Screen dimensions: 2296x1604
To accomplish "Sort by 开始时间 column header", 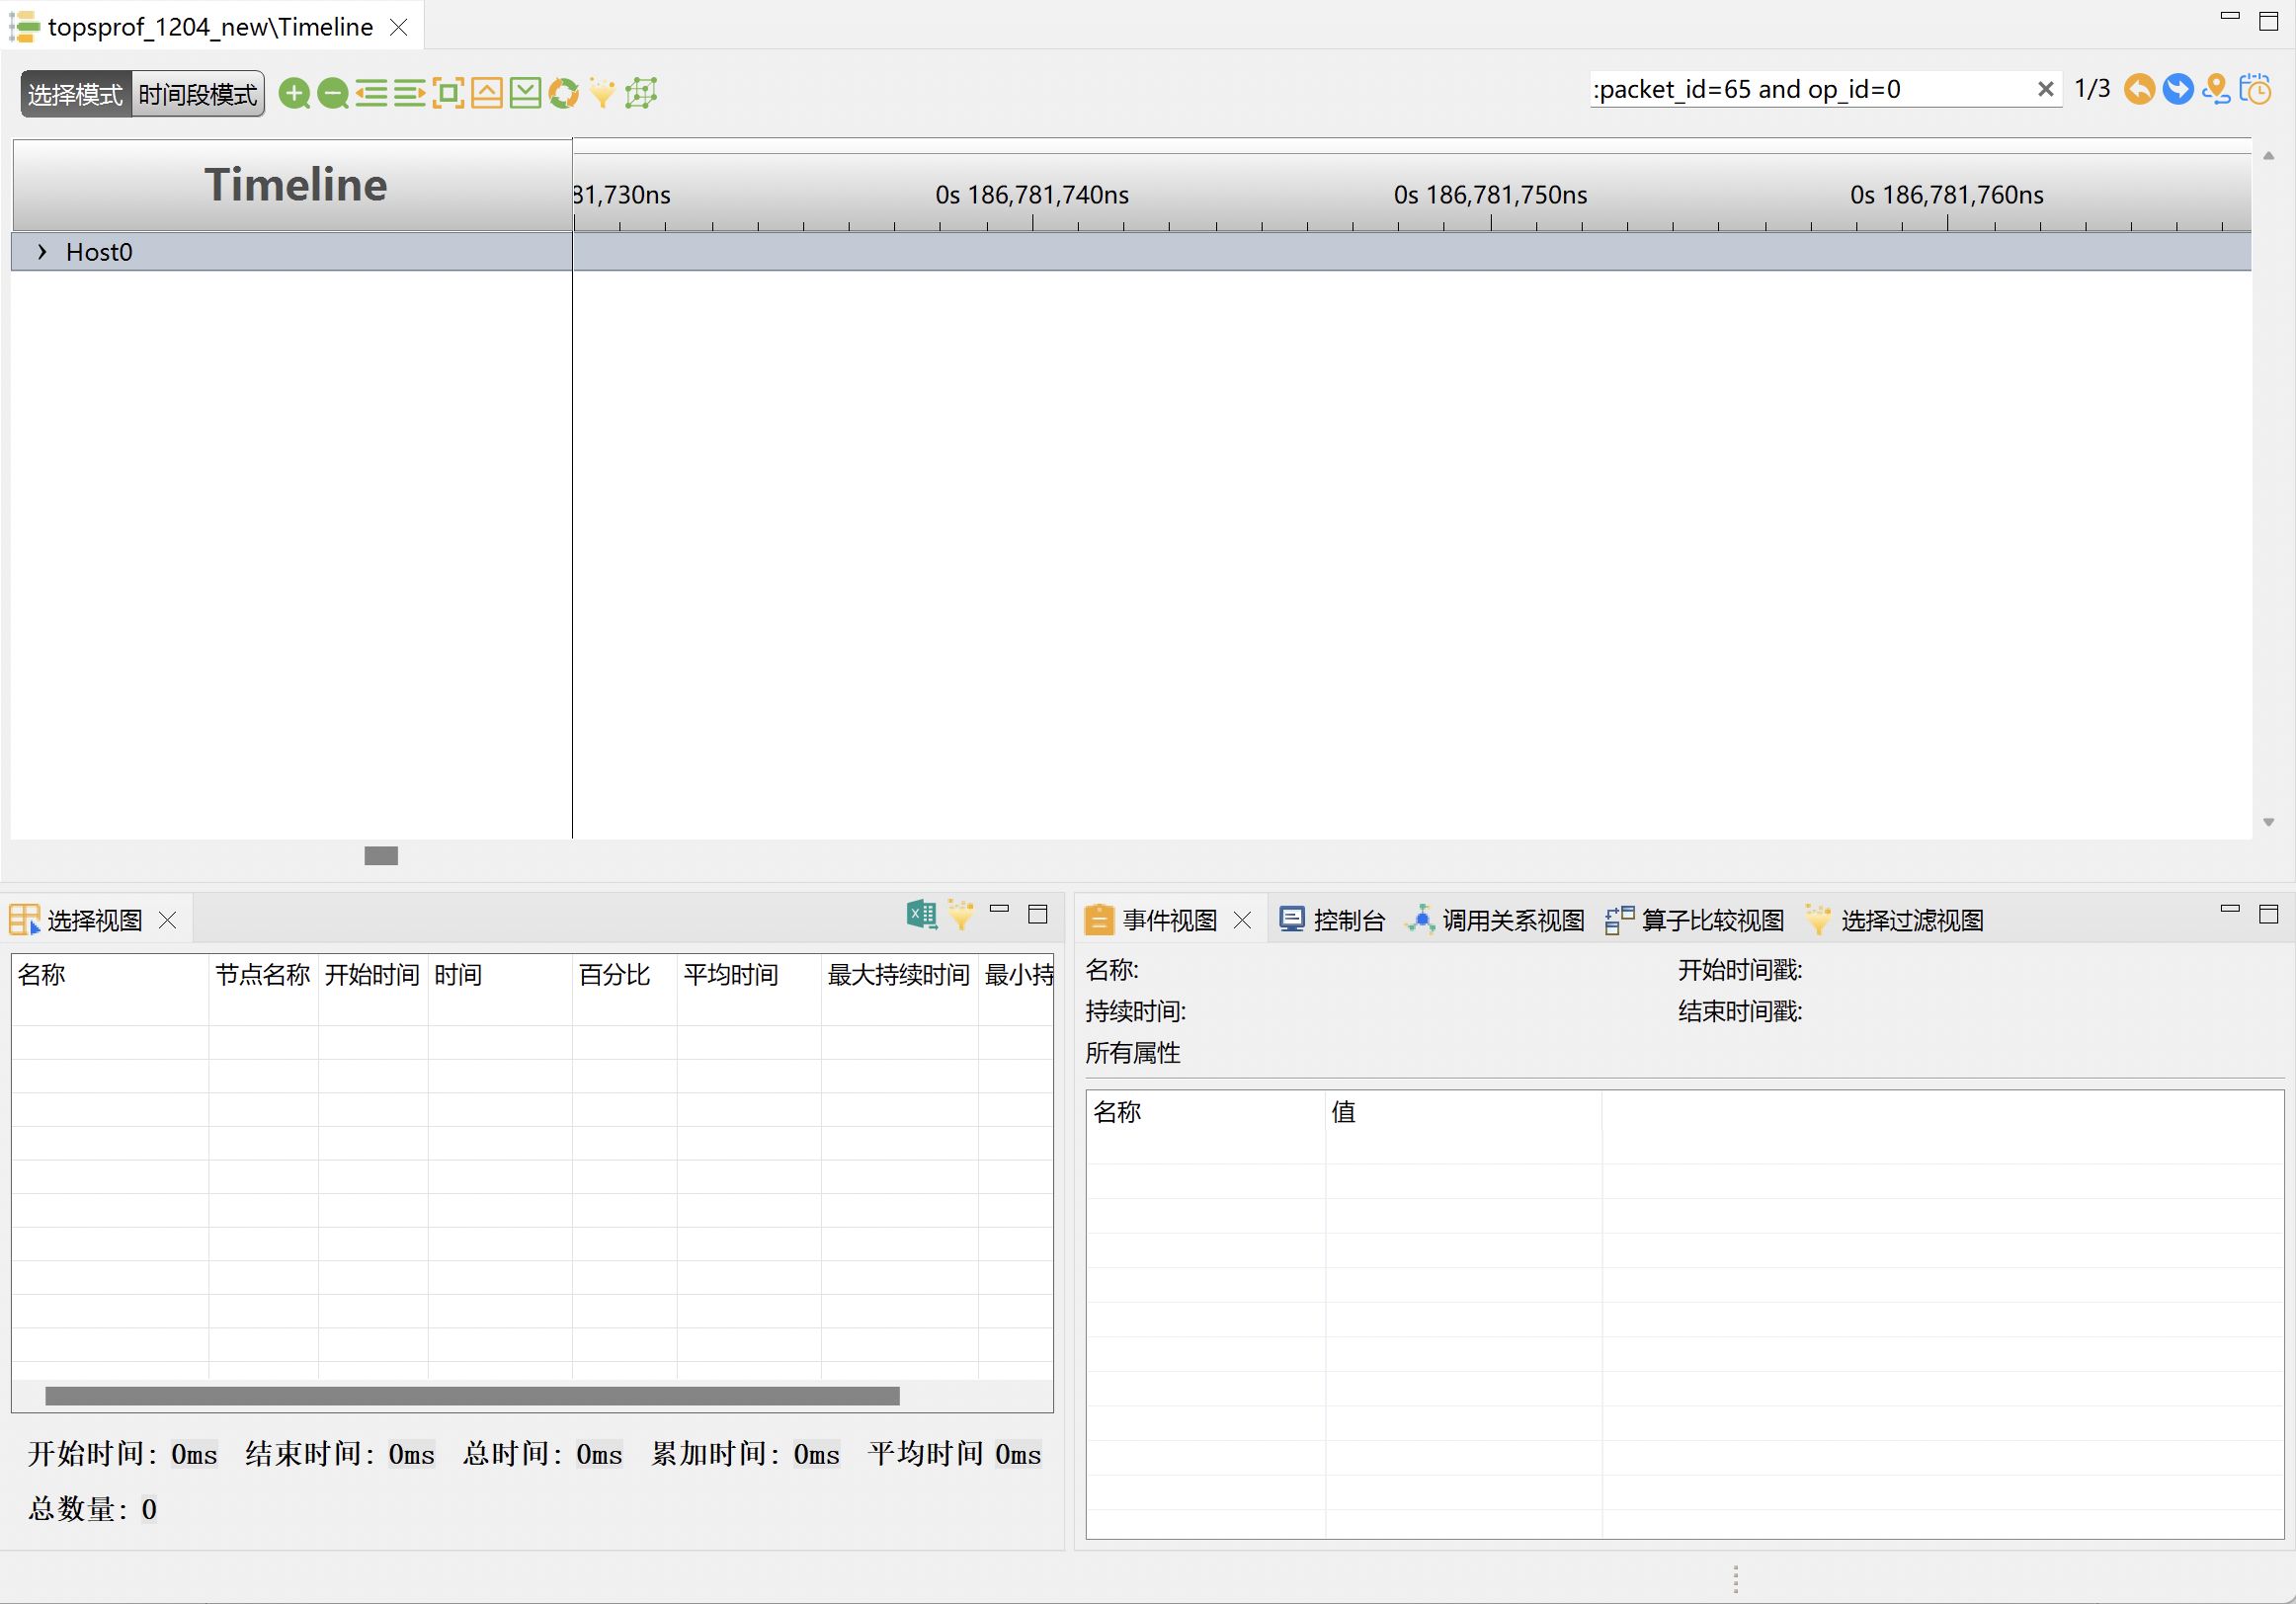I will pos(373,975).
